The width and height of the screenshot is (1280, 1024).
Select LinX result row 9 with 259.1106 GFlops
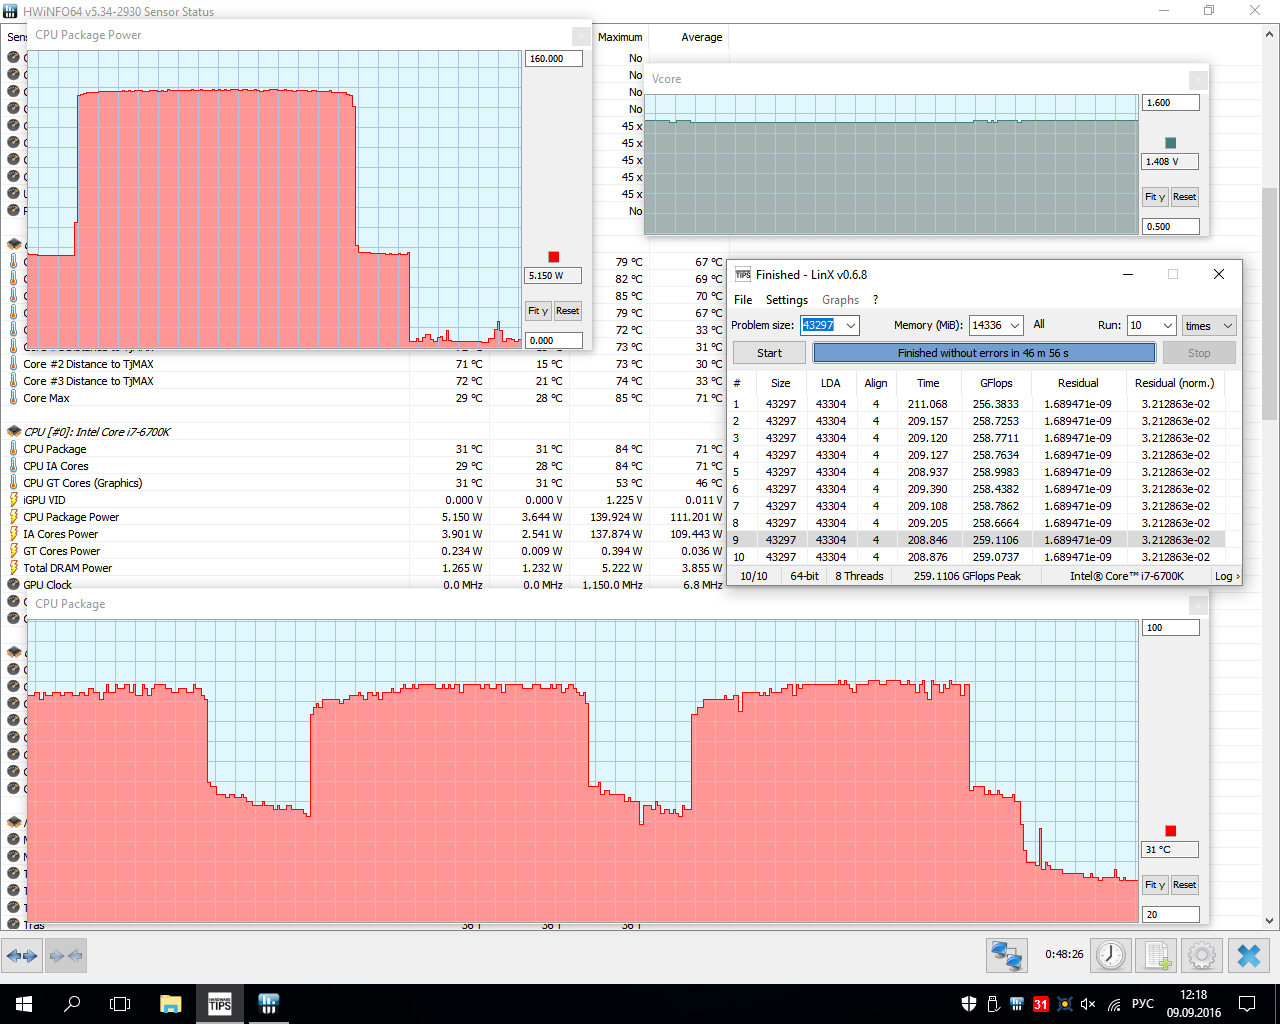tap(978, 540)
